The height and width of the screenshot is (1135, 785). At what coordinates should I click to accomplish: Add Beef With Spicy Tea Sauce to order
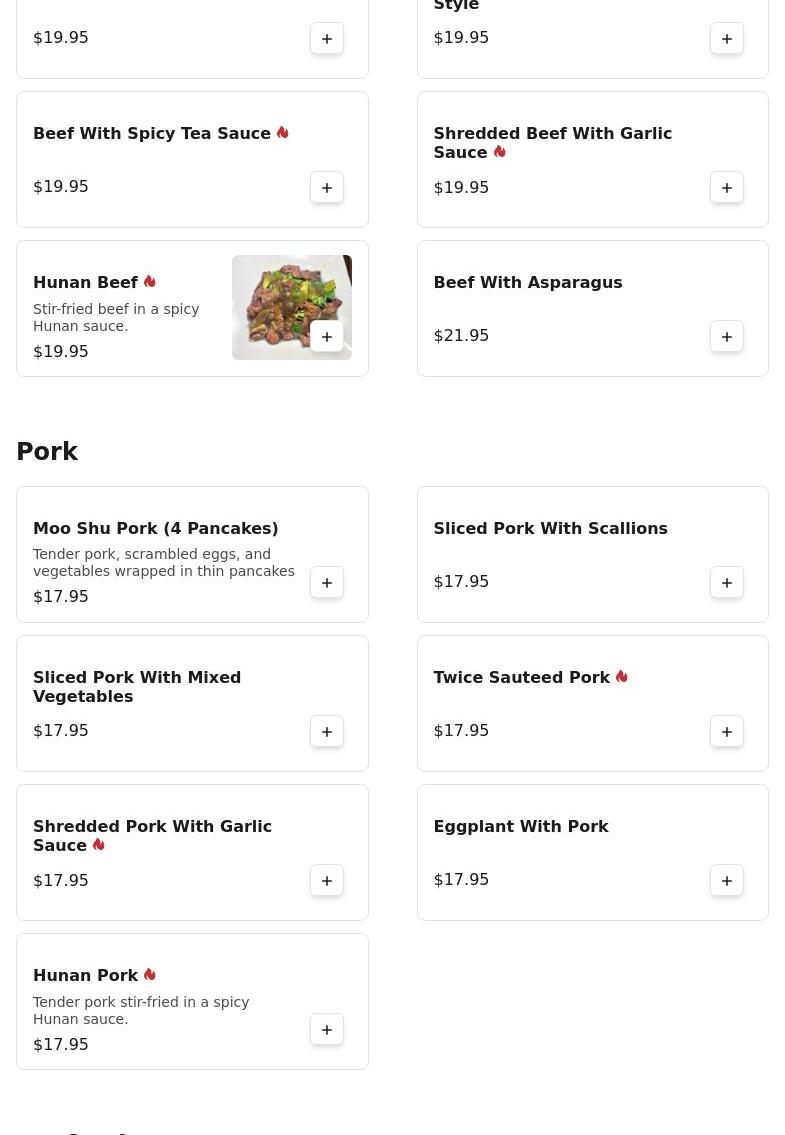point(327,188)
